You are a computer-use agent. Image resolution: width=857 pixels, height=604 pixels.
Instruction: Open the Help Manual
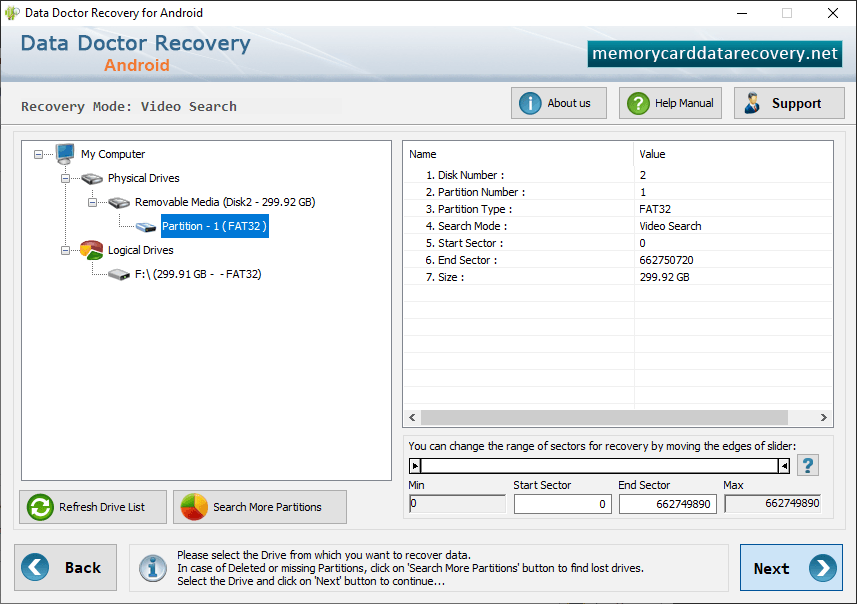[670, 103]
